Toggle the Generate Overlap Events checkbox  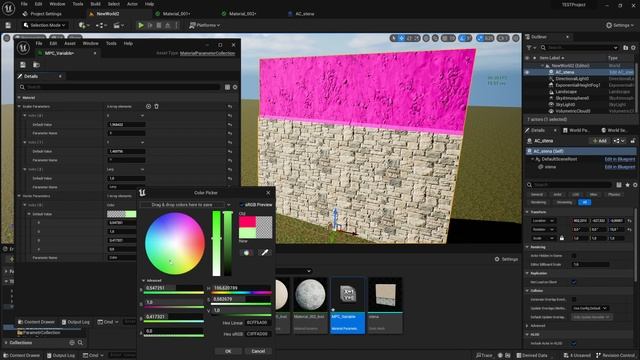tap(574, 300)
